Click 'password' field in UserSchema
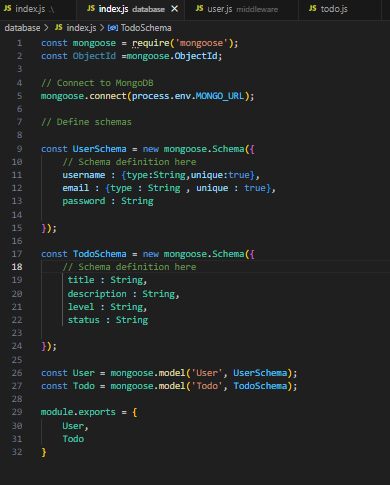Viewport: 390px width, 485px height. coord(84,201)
